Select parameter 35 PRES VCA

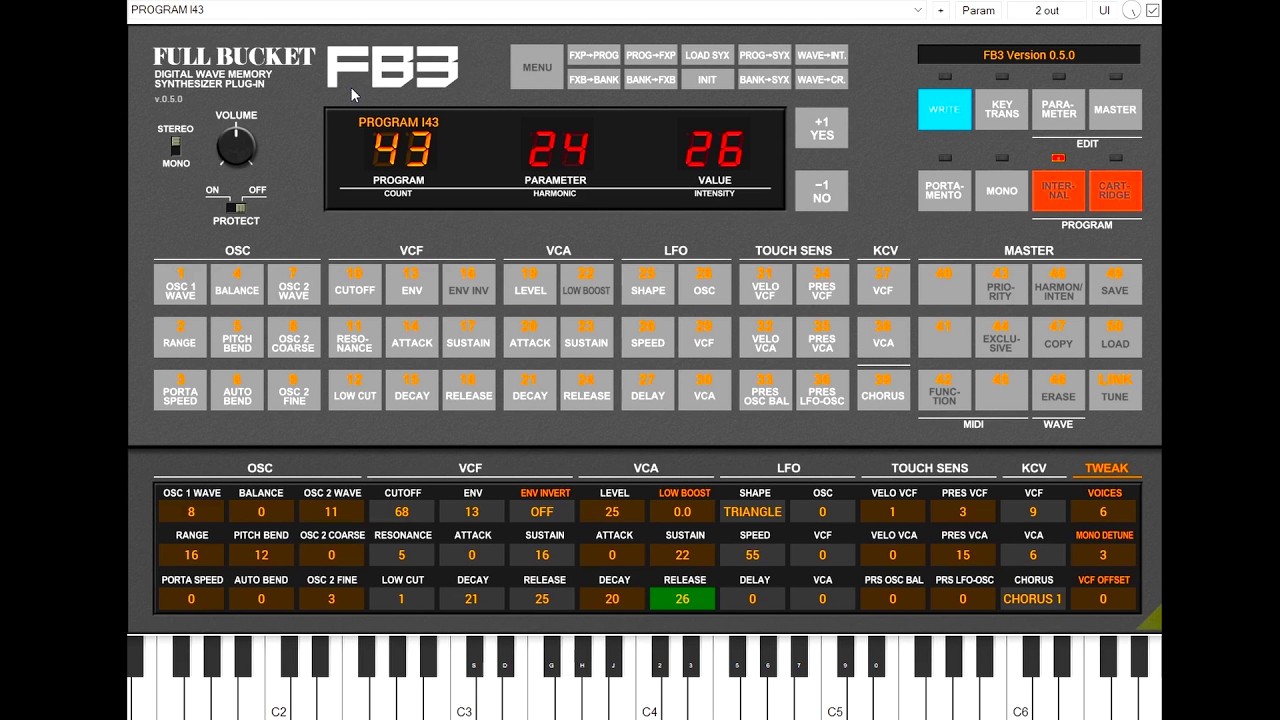point(823,337)
